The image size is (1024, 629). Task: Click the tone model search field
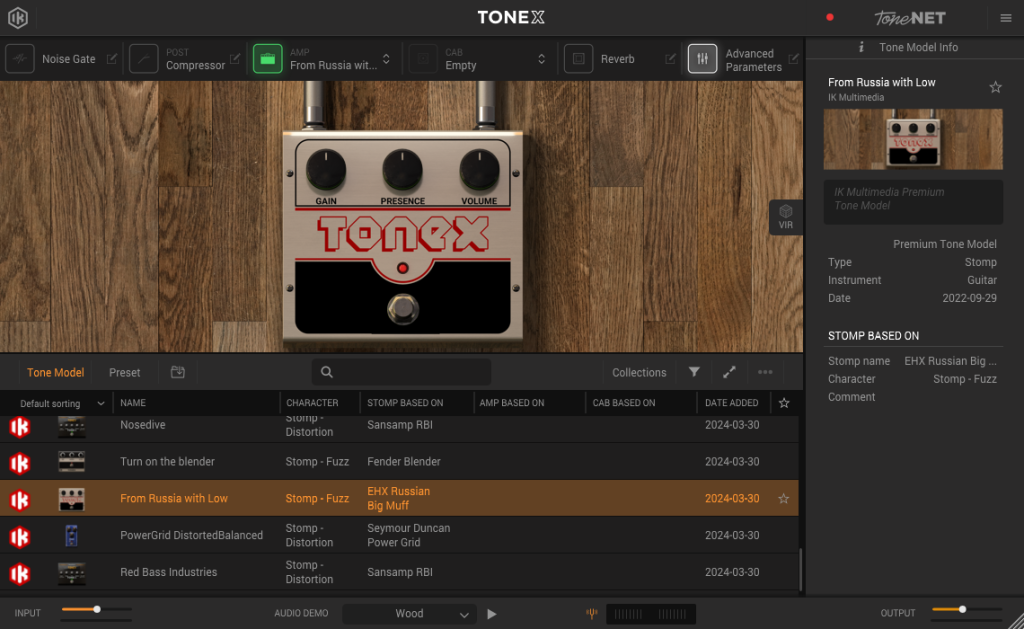click(x=401, y=372)
